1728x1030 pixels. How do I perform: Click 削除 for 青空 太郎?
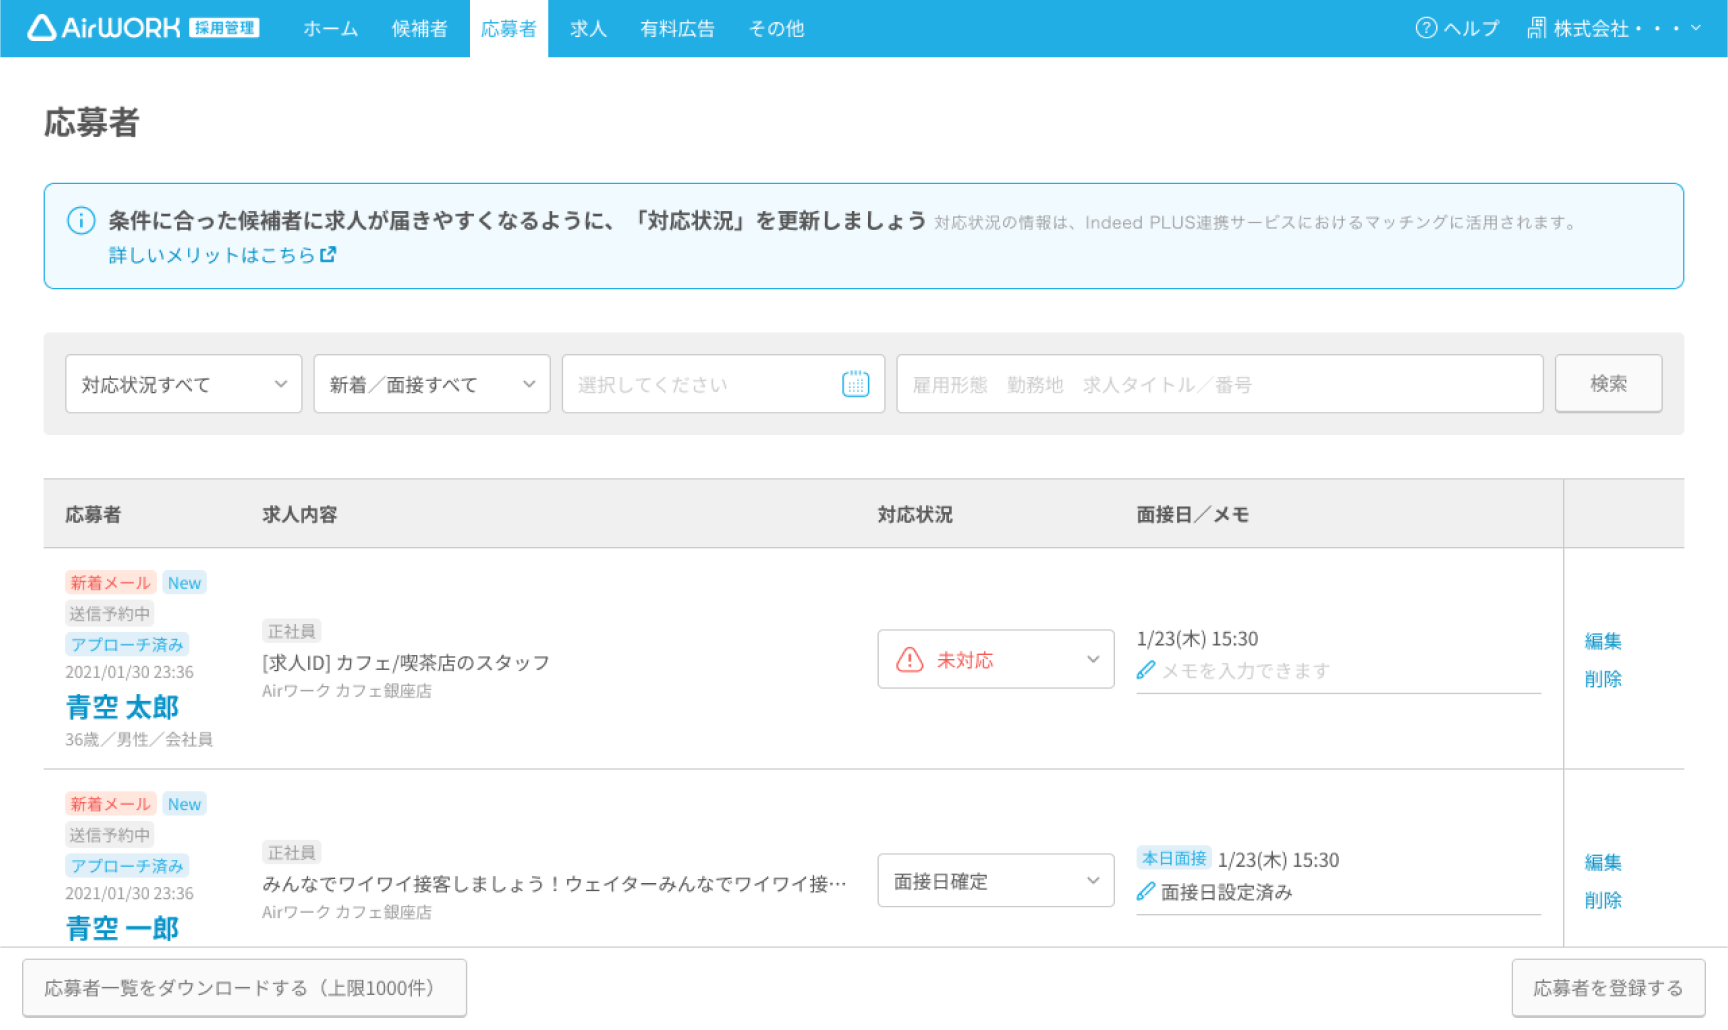click(x=1603, y=679)
